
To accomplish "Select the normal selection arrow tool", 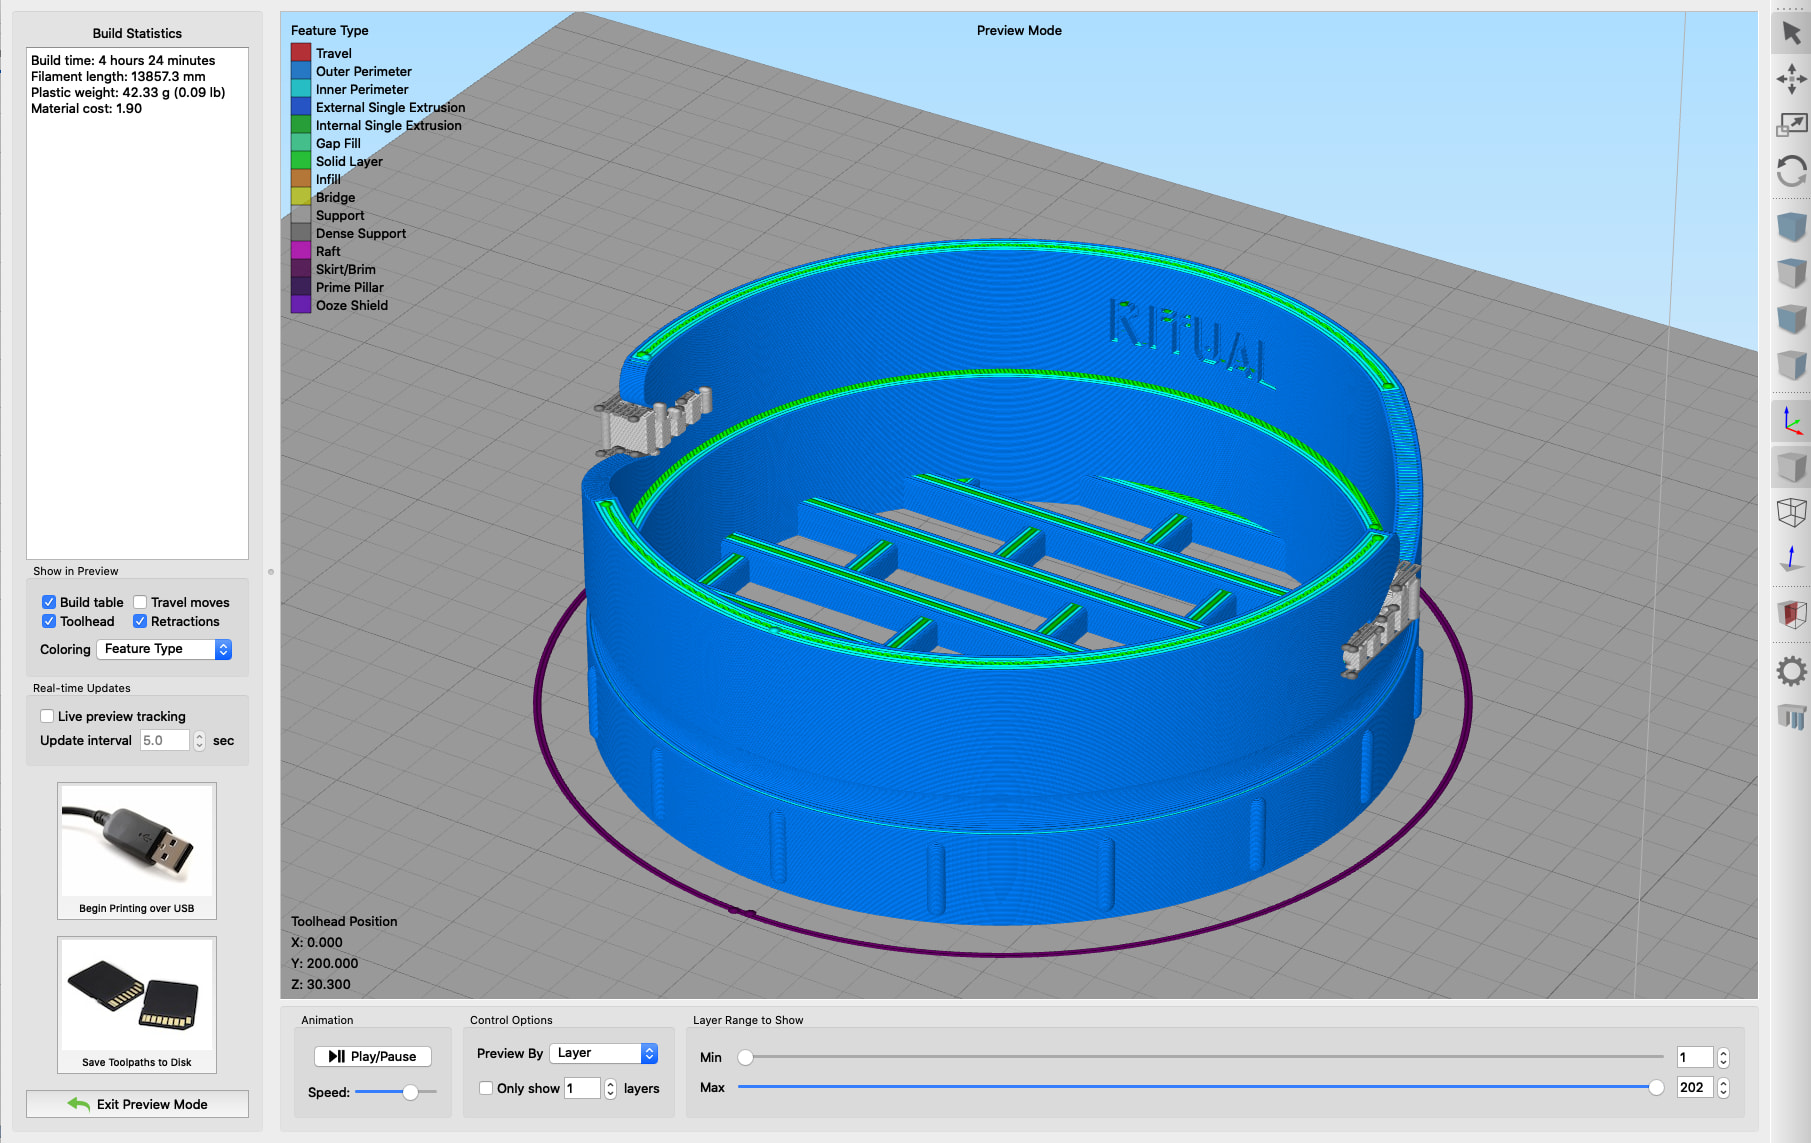I will coord(1791,33).
